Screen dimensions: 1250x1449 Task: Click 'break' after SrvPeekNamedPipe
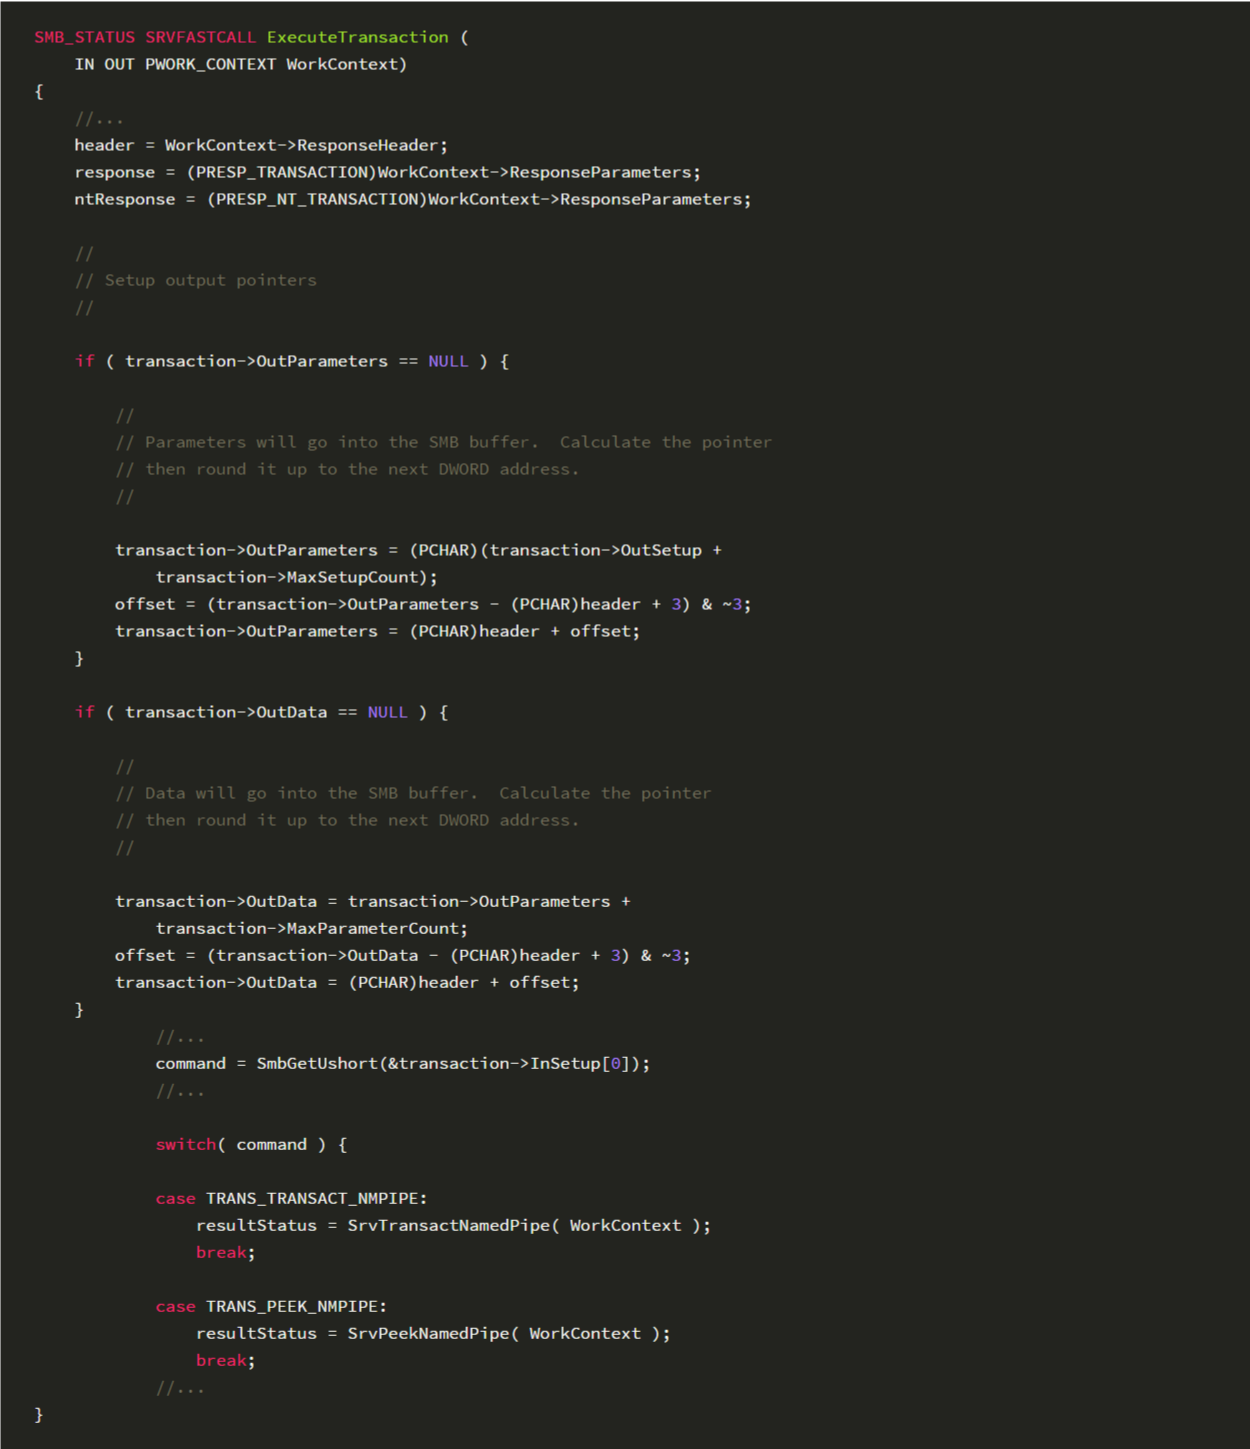[x=221, y=1360]
